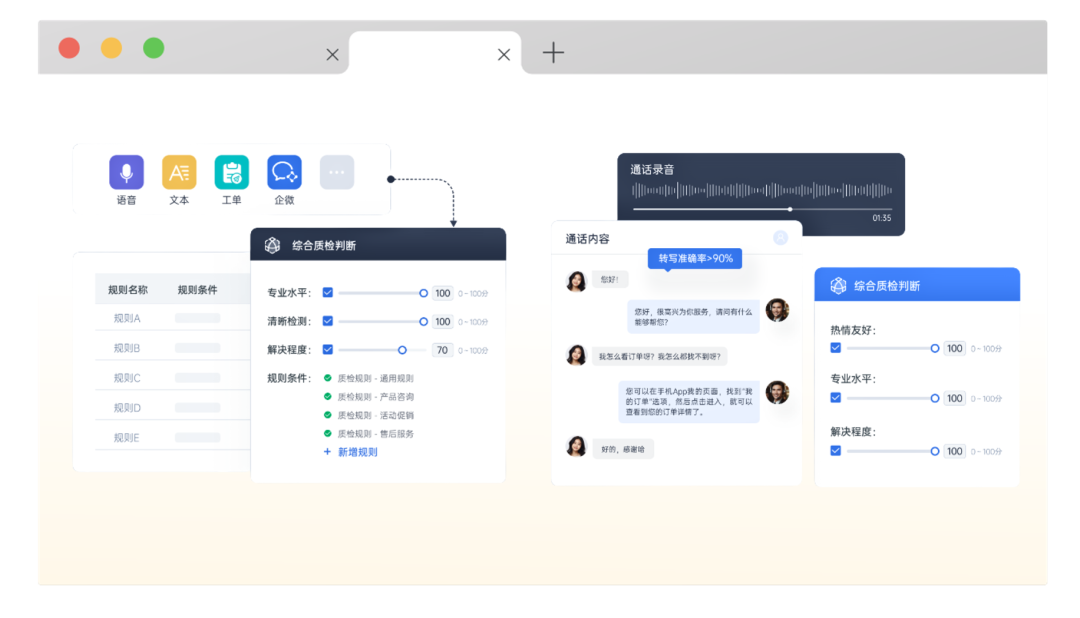Click the 01:35 recording timestamp
The width and height of the screenshot is (1080, 618).
coord(882,218)
